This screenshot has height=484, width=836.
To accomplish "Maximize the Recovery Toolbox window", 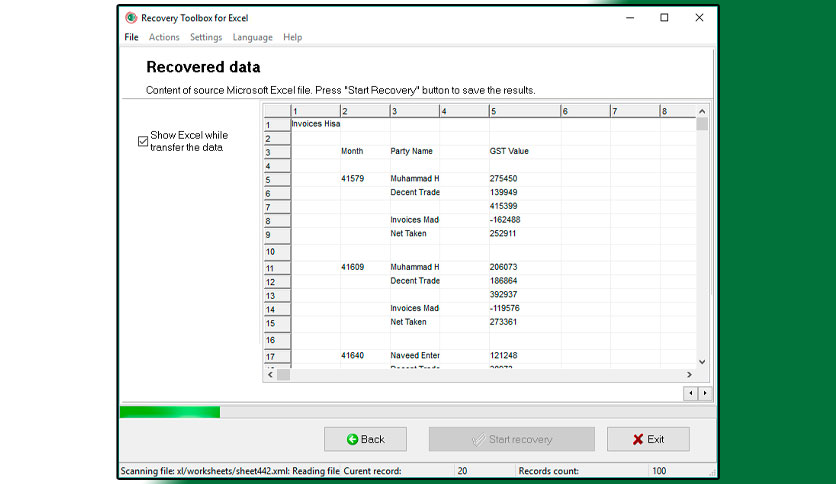I will (x=664, y=18).
